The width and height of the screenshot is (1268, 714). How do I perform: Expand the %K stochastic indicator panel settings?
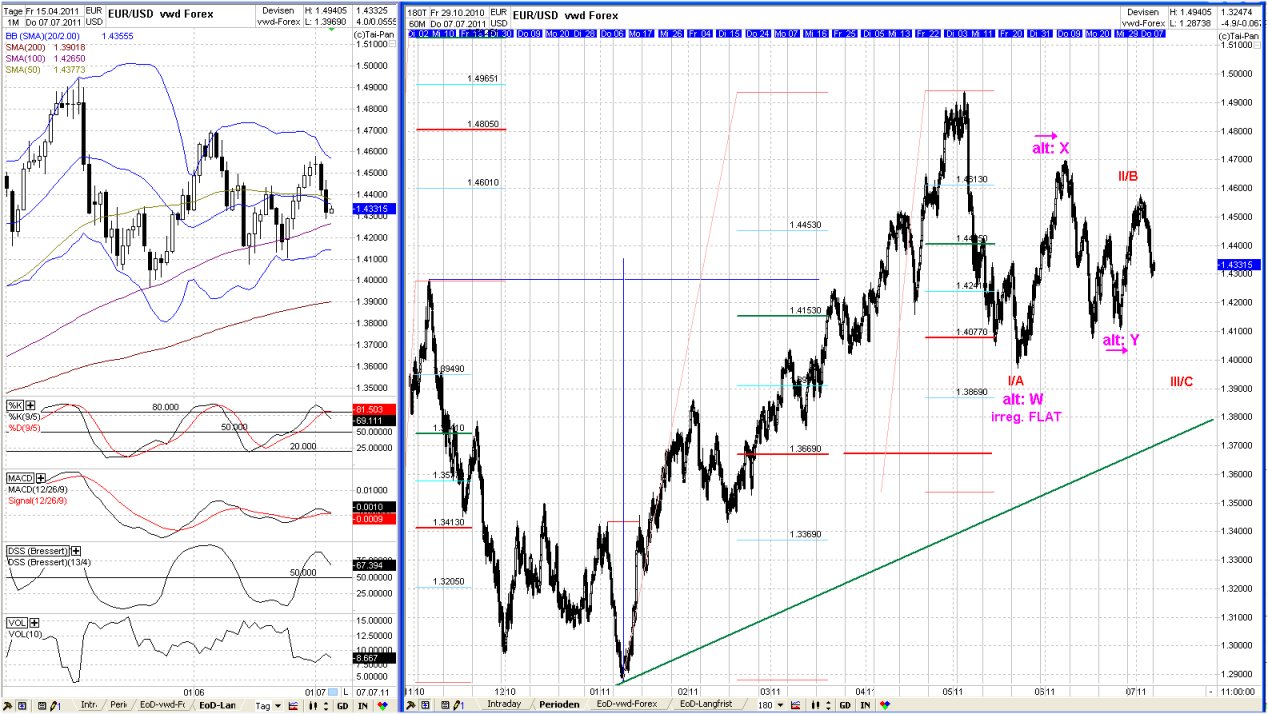[30, 405]
